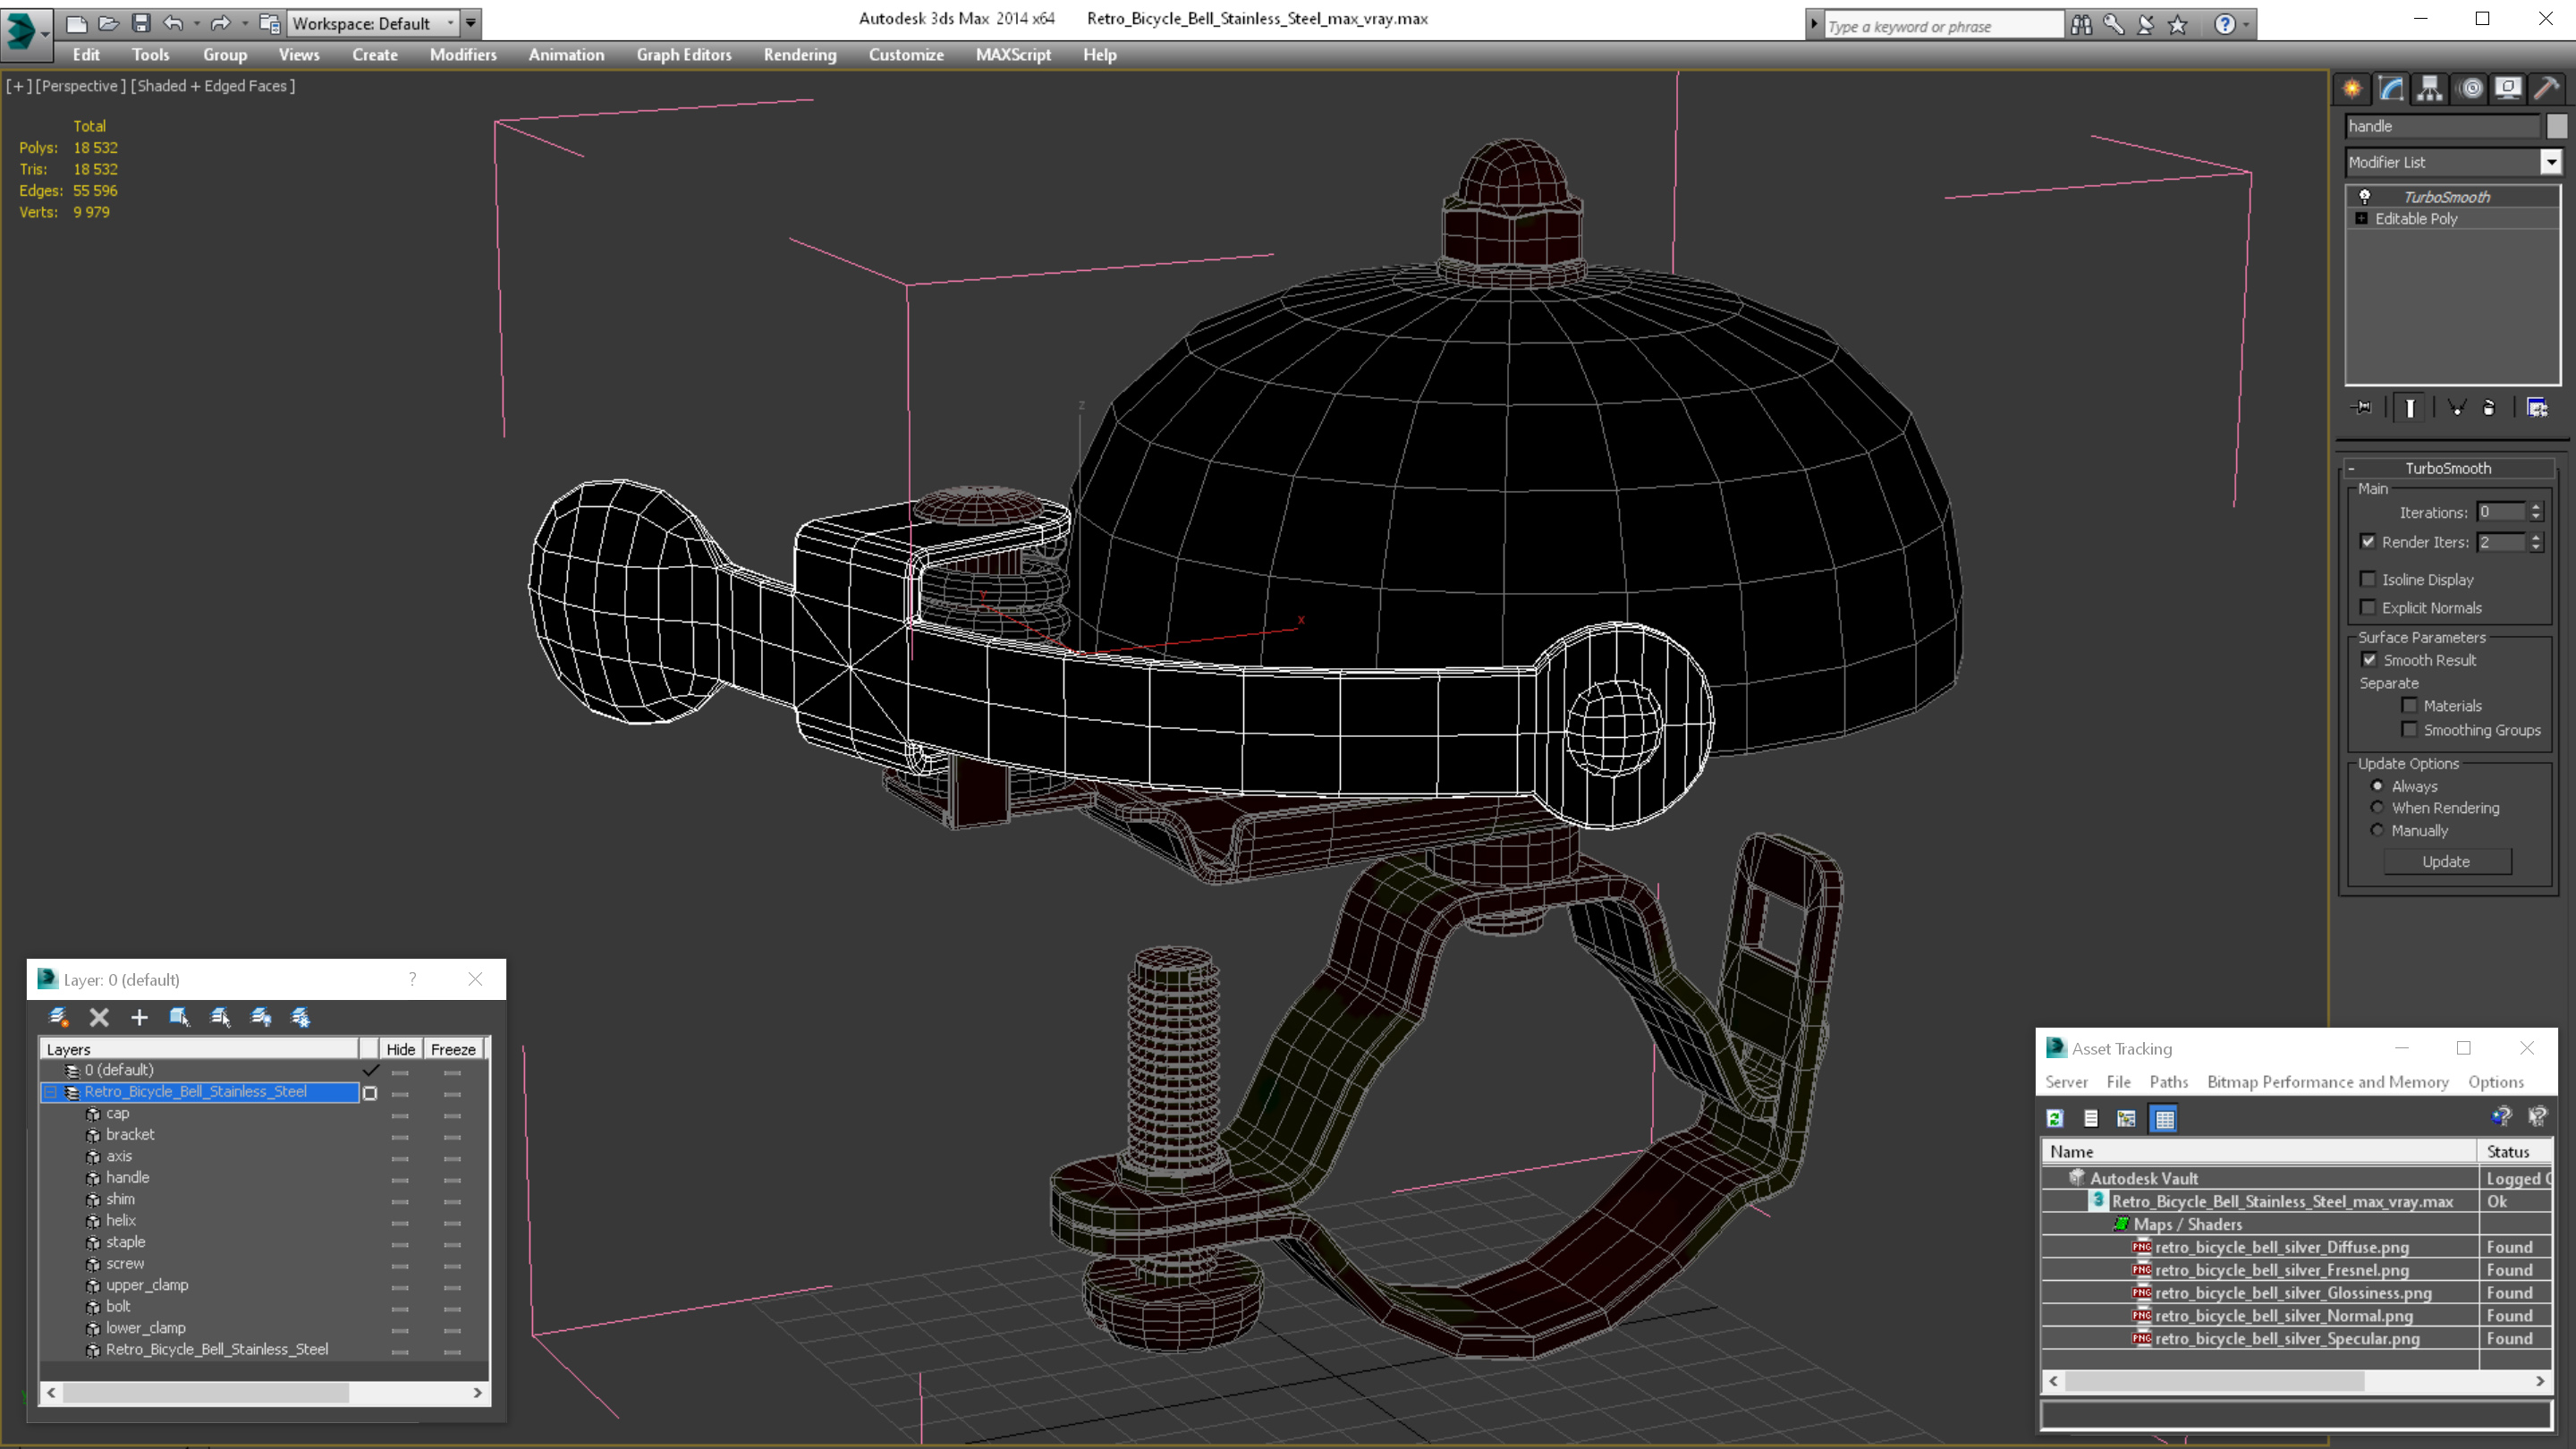Viewport: 2576px width, 1449px height.
Task: Open the MAXScript menu
Action: pyautogui.click(x=1013, y=55)
